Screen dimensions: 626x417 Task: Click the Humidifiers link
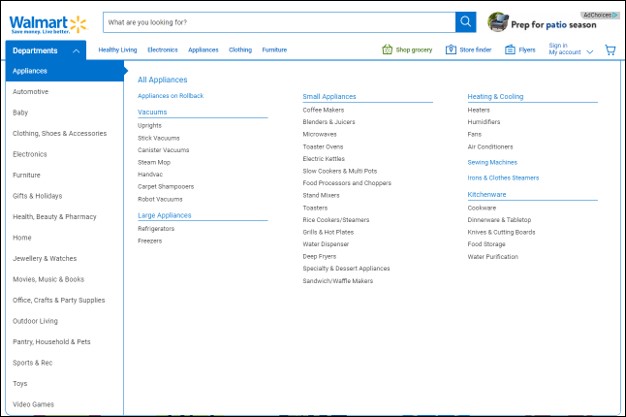click(483, 122)
